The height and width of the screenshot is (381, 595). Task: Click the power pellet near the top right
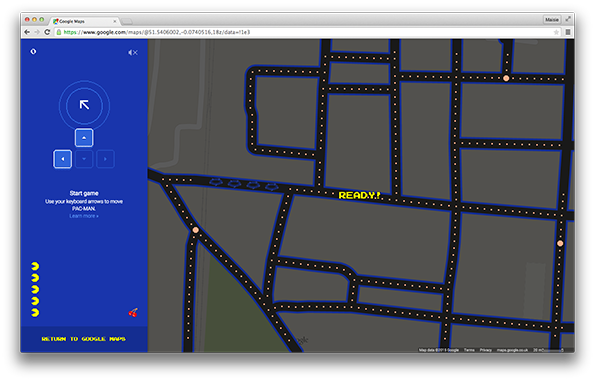(x=506, y=78)
